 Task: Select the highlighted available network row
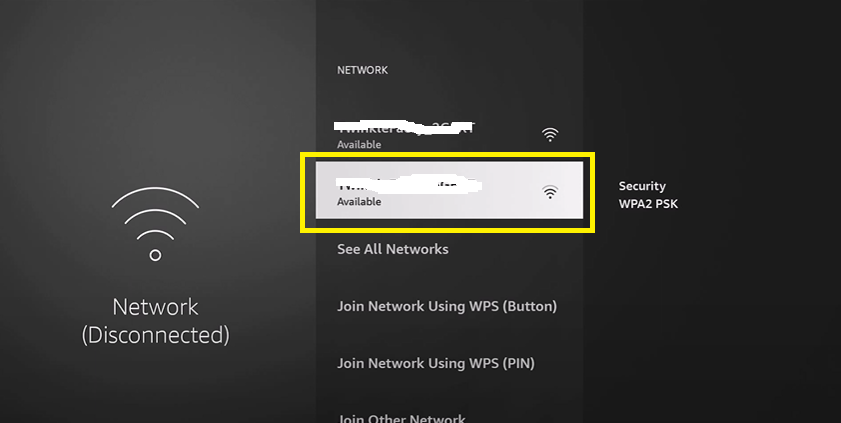(x=449, y=190)
